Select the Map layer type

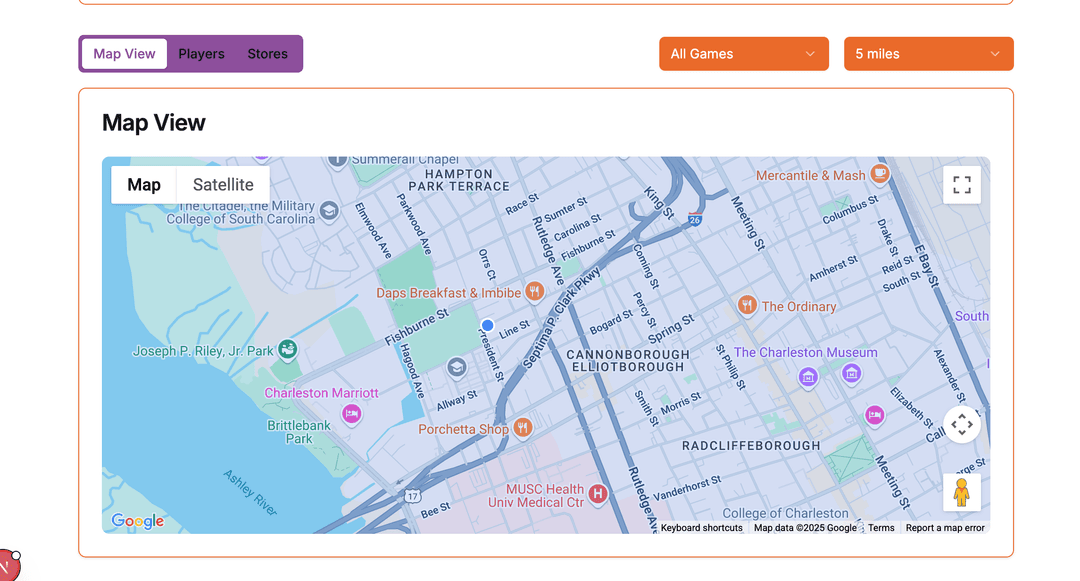point(144,184)
